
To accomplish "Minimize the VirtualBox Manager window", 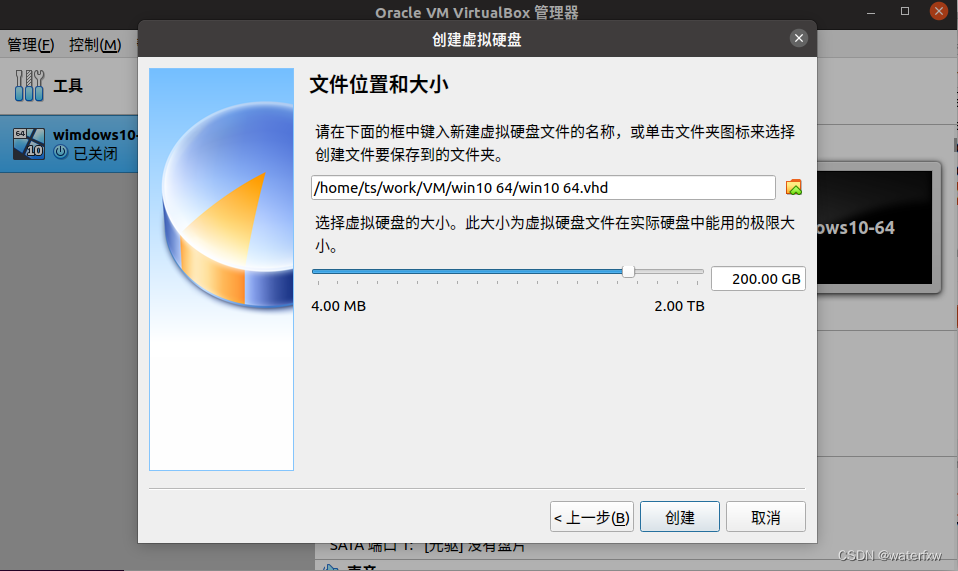I will click(x=871, y=12).
